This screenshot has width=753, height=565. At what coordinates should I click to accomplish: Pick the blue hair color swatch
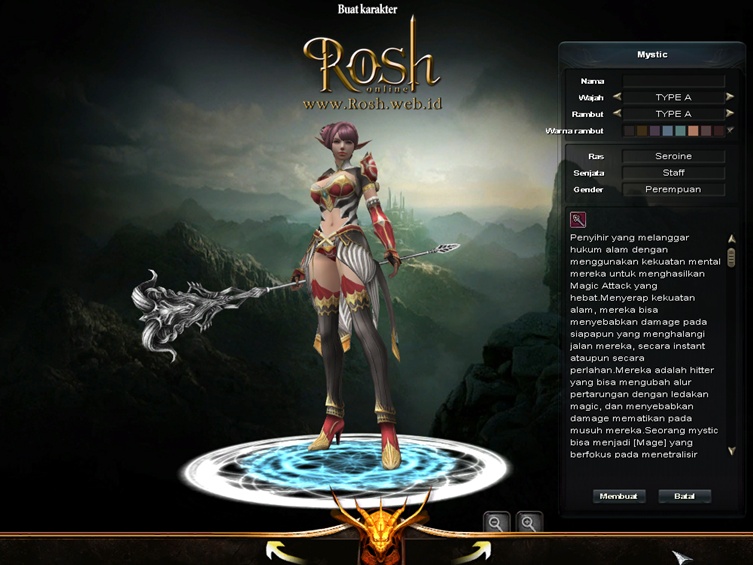coord(668,131)
